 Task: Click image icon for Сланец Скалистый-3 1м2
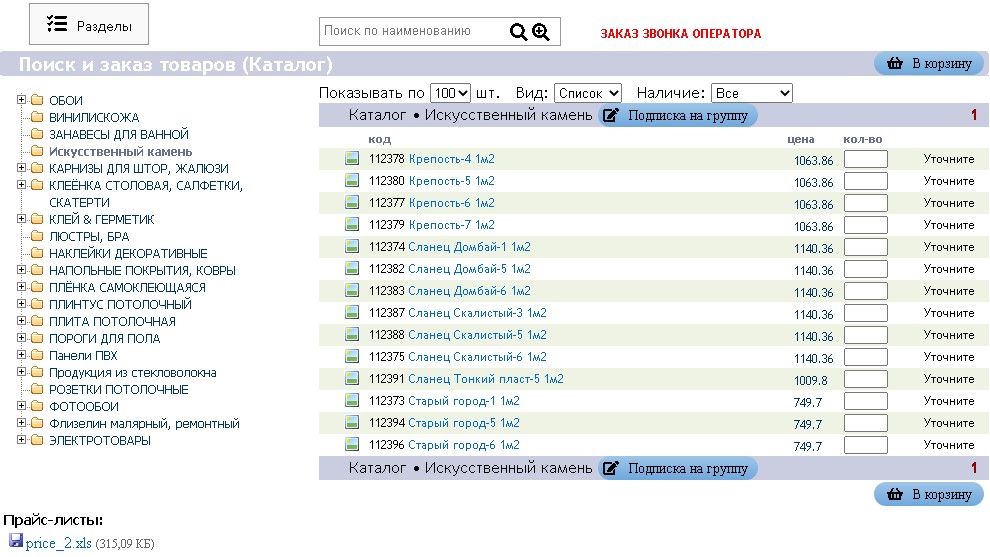[x=352, y=313]
